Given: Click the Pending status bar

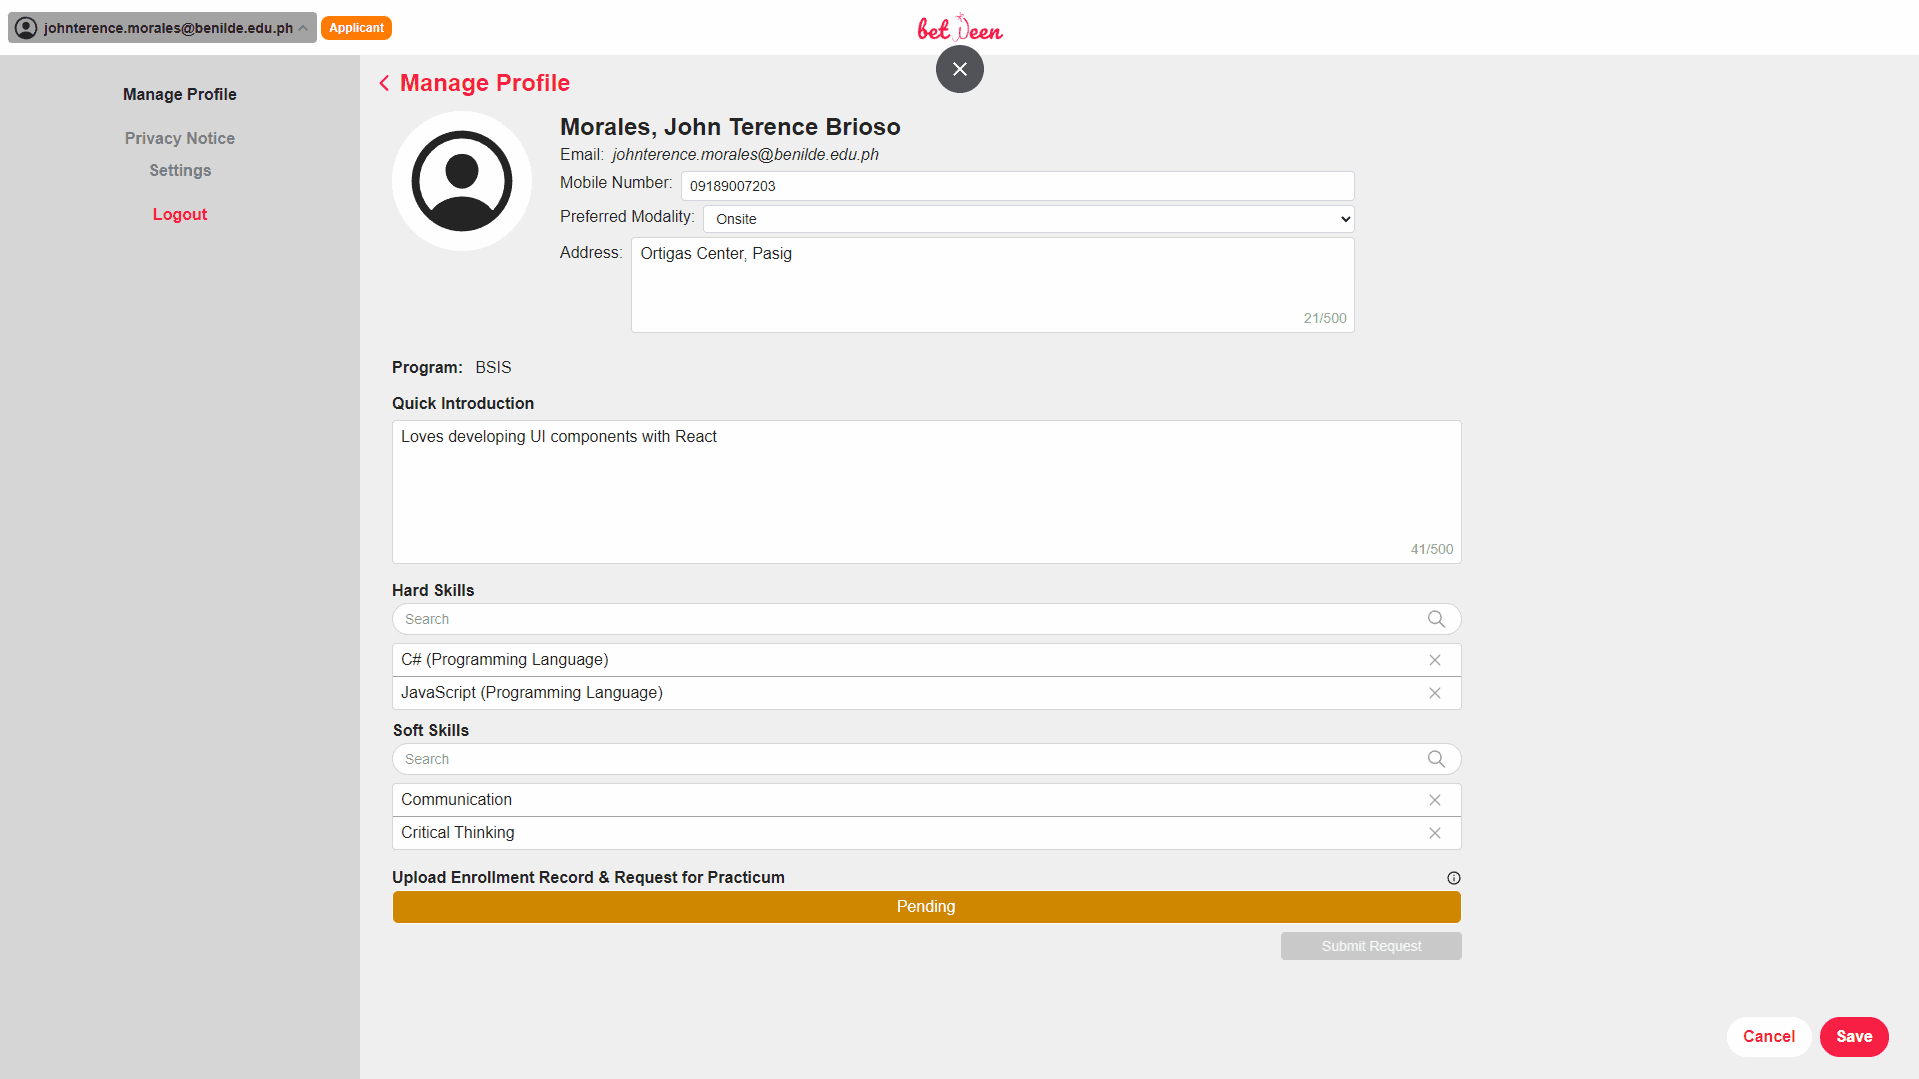Looking at the screenshot, I should click(926, 907).
